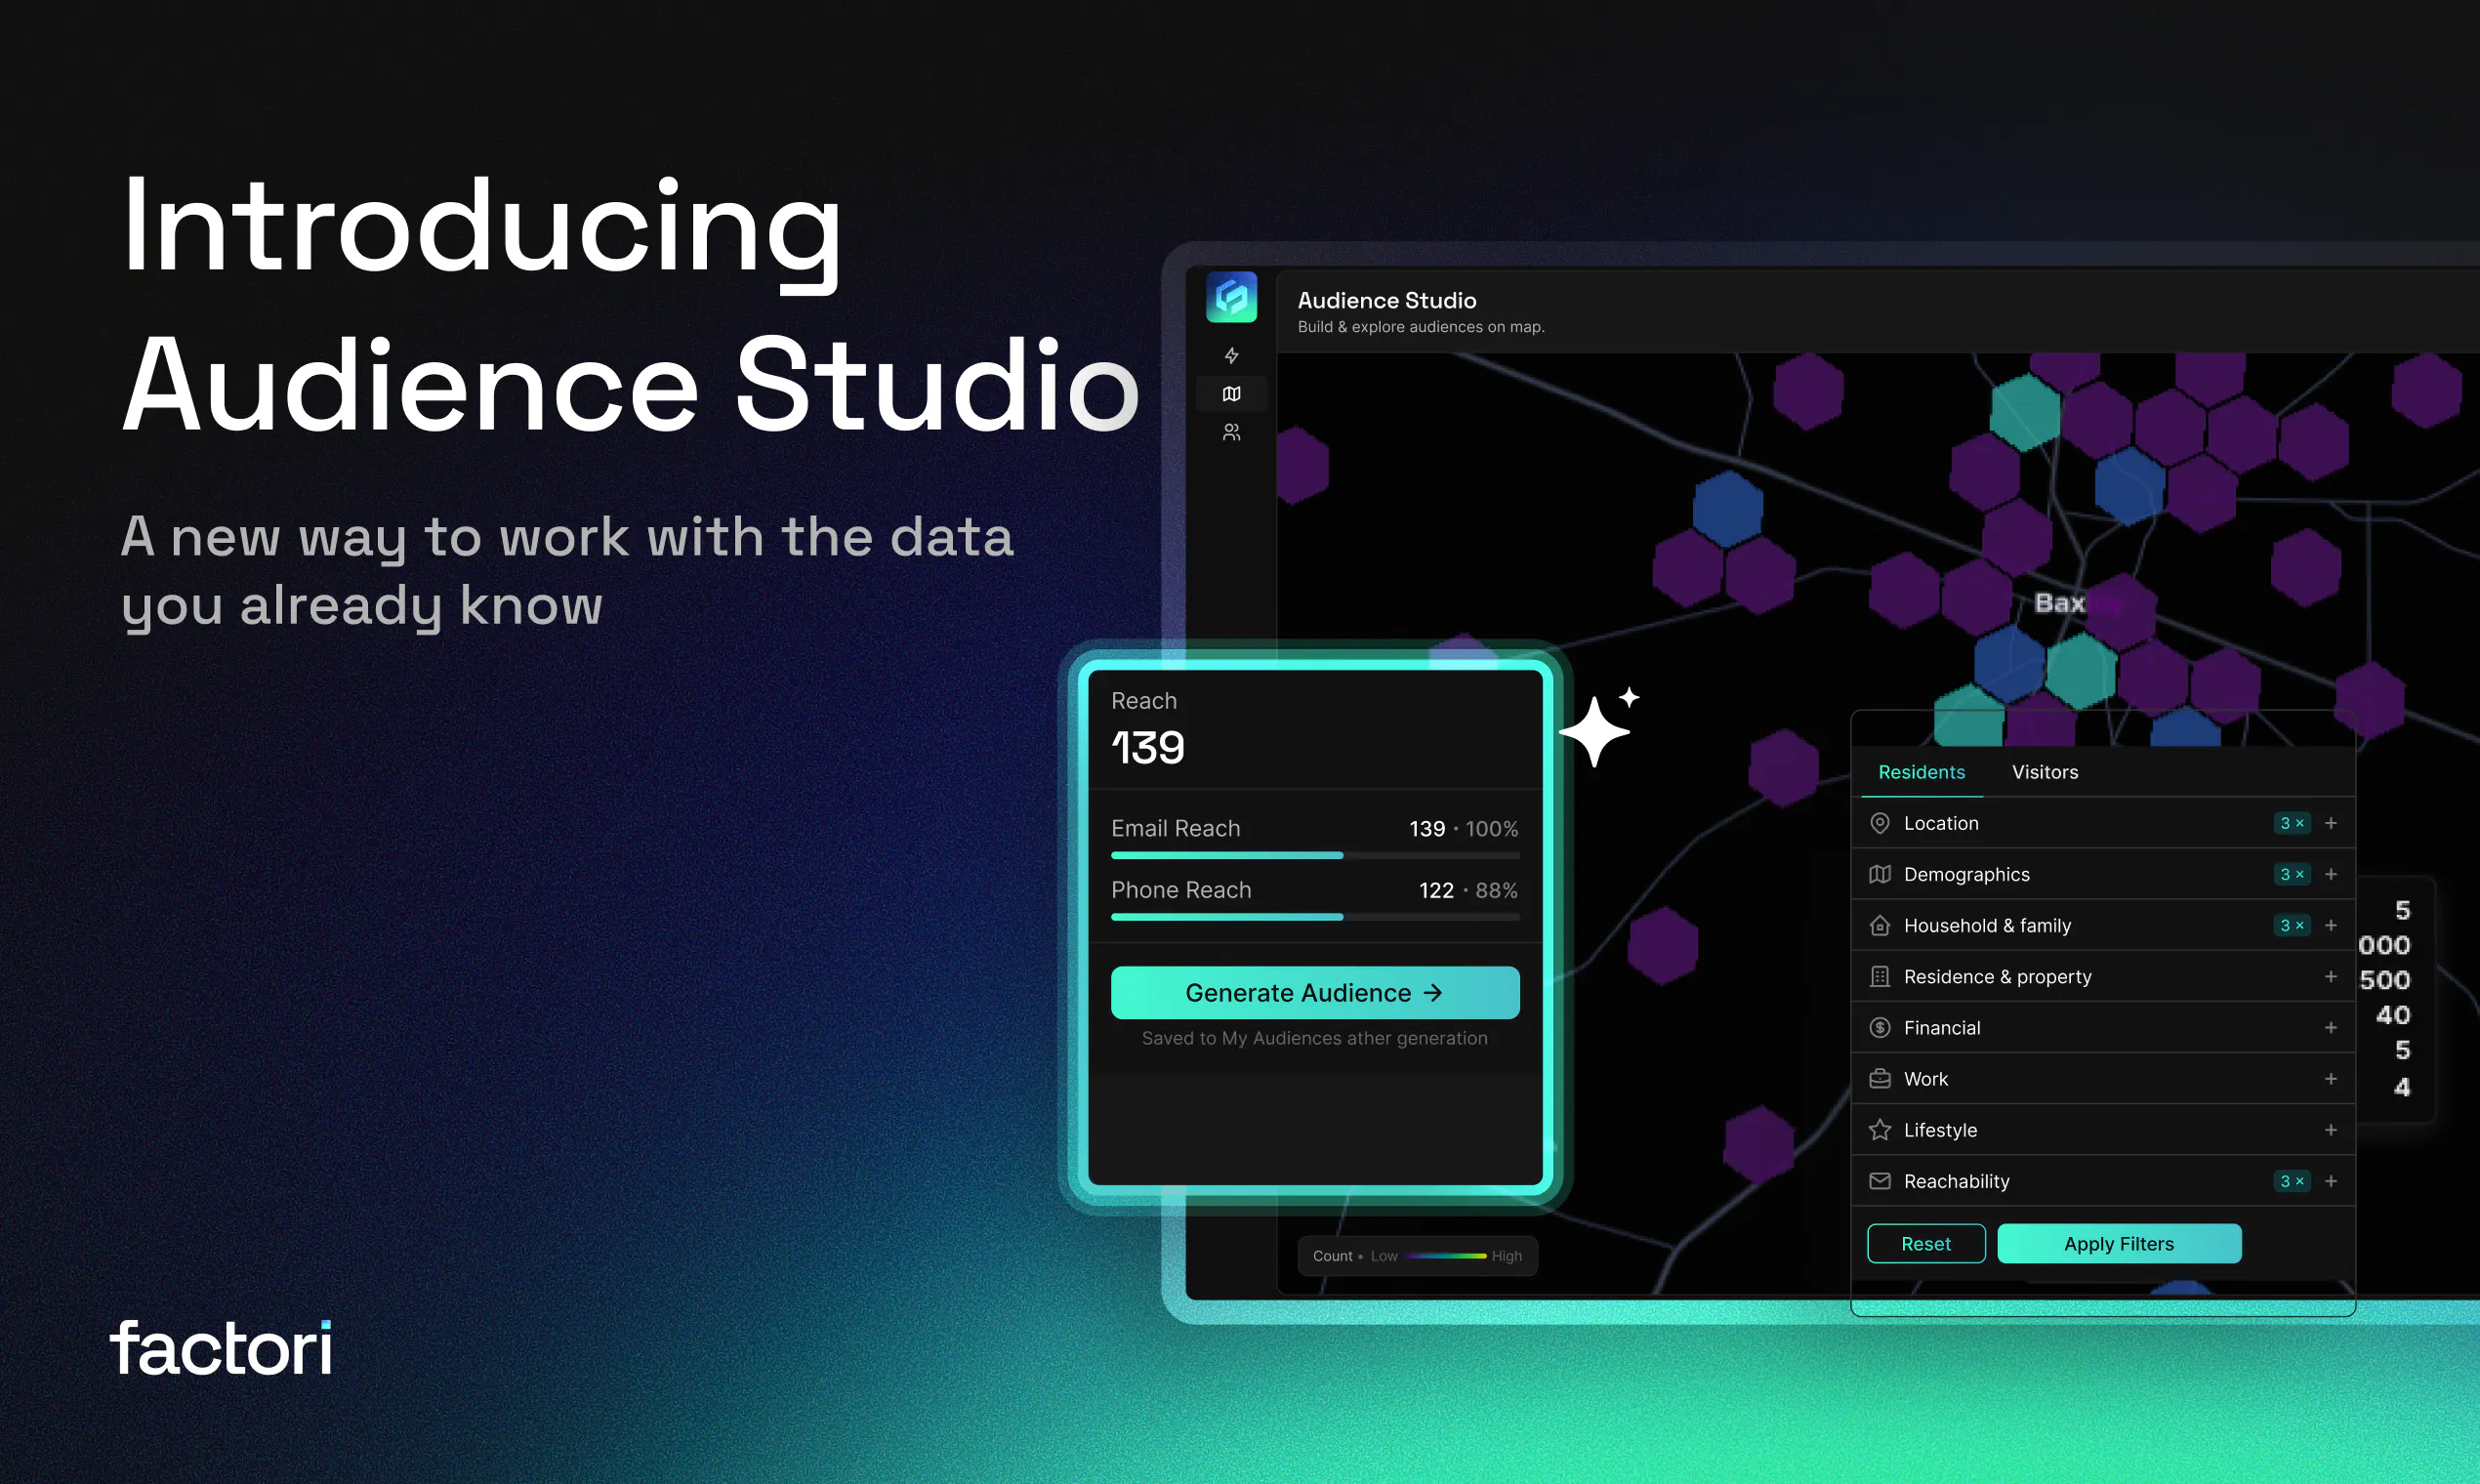Expand the Demographics filter with plus

tap(2330, 874)
